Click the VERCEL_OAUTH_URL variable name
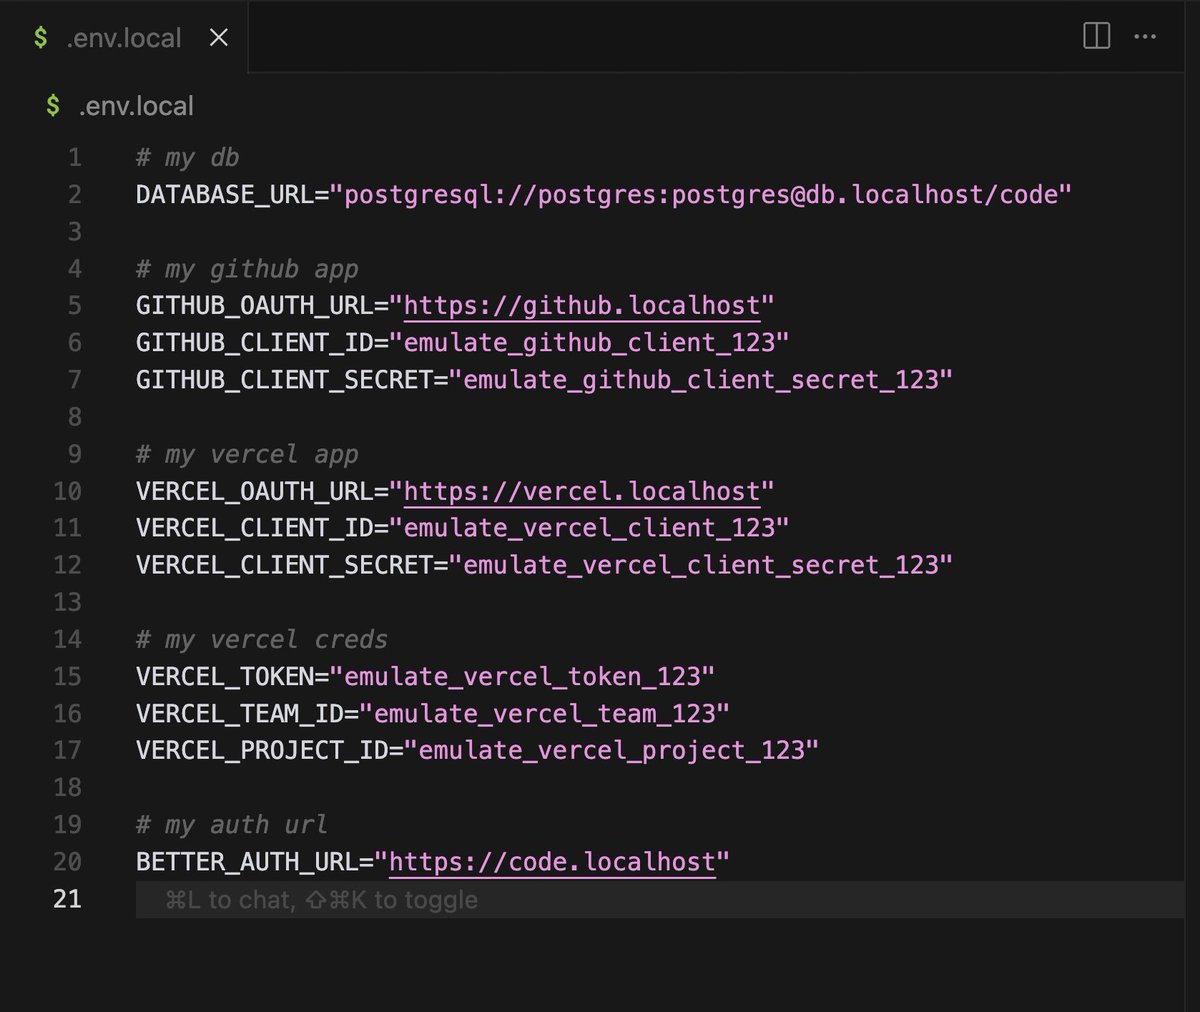Image resolution: width=1200 pixels, height=1012 pixels. [255, 492]
